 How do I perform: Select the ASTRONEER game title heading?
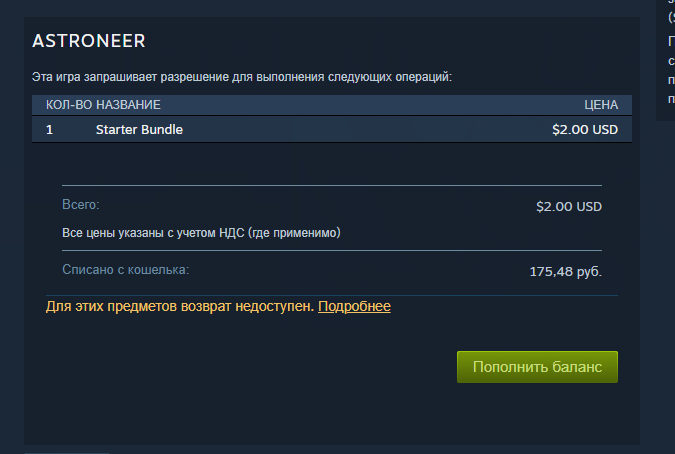(89, 41)
